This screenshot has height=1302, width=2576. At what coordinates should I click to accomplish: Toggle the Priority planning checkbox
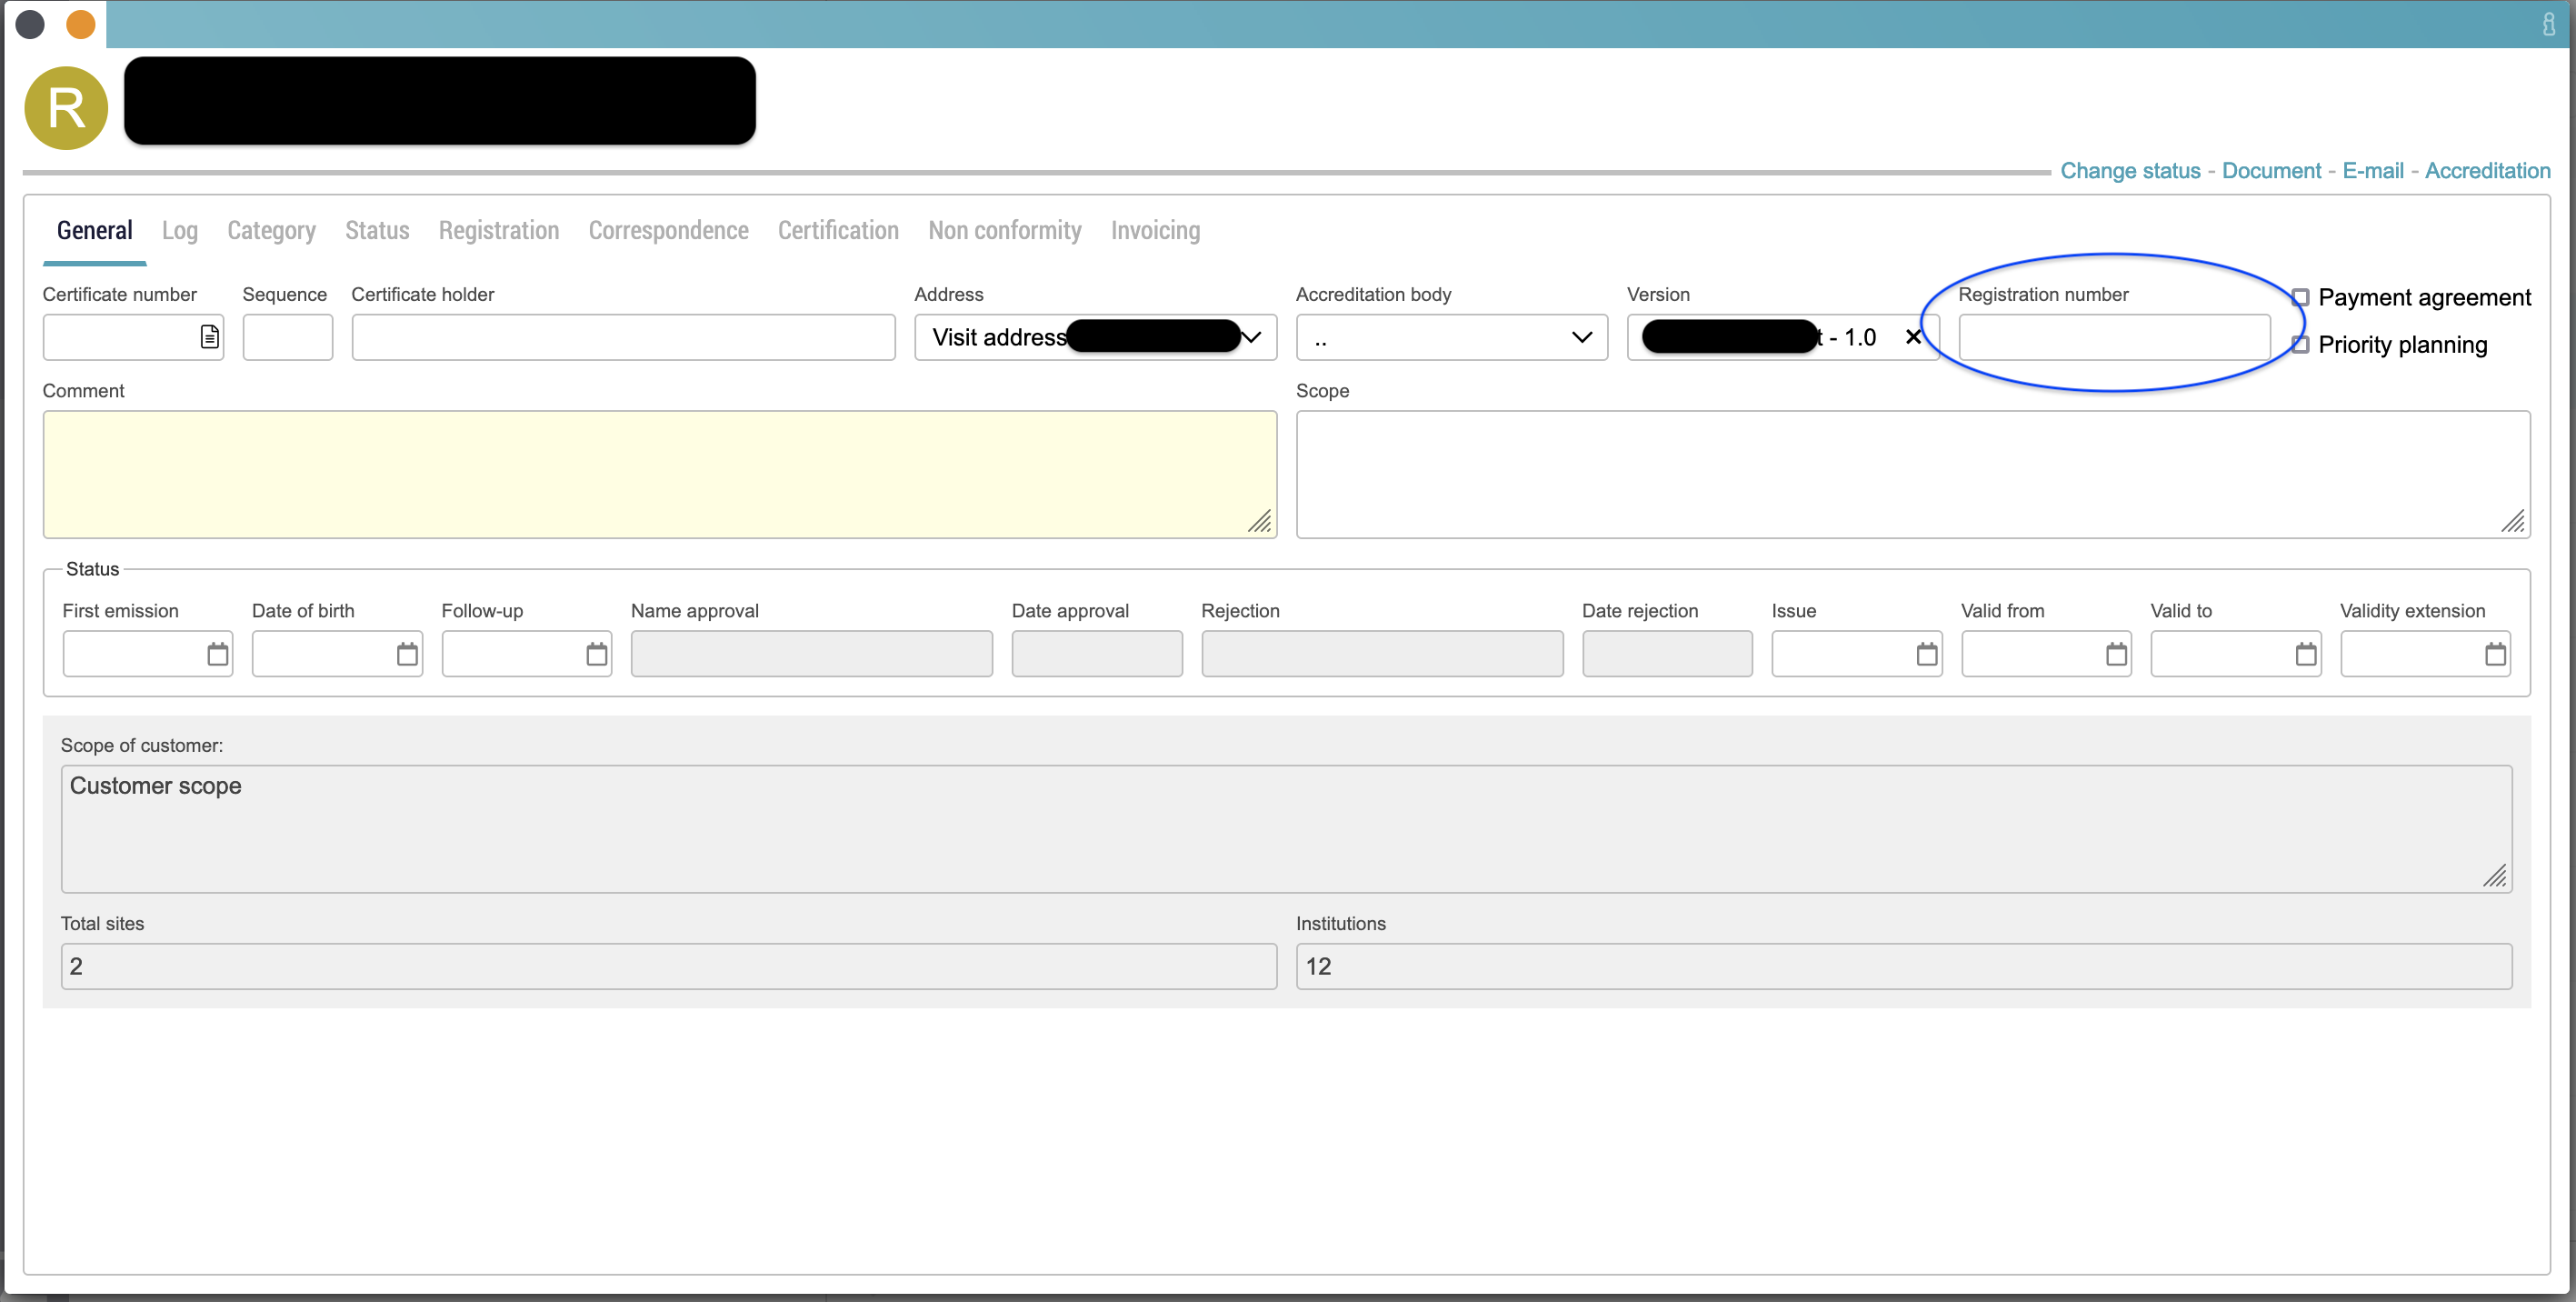(x=2300, y=344)
